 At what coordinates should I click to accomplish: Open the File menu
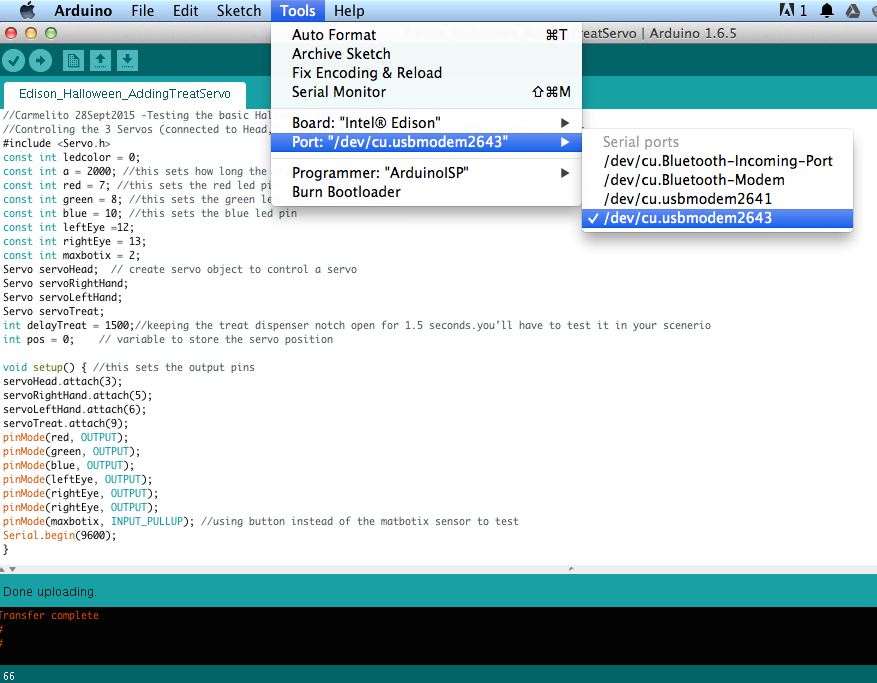click(x=143, y=11)
